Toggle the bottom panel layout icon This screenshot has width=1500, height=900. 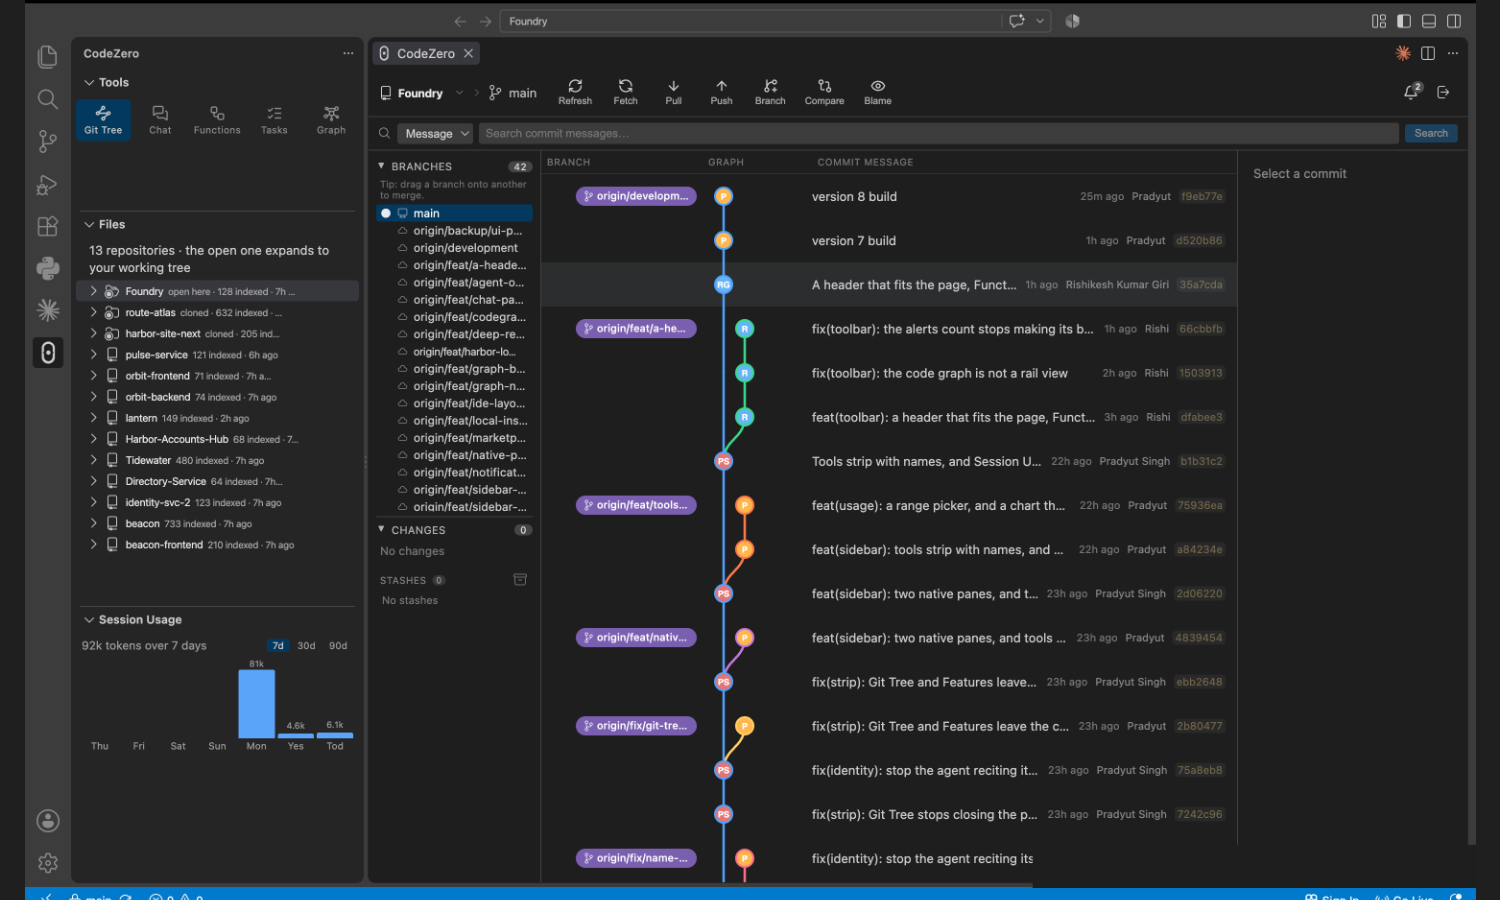[x=1429, y=21]
